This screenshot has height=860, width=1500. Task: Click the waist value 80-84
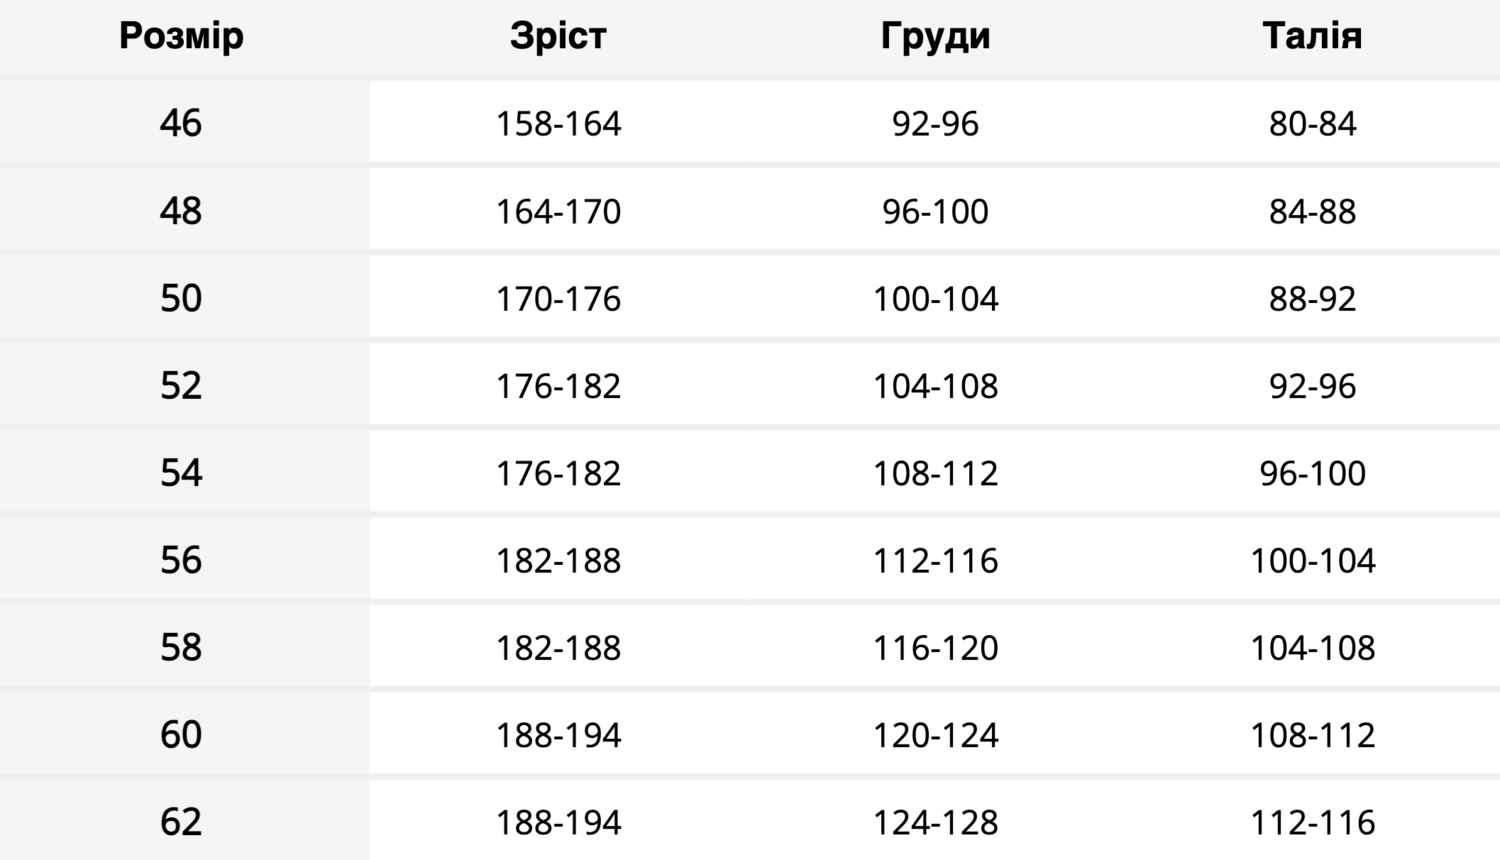pos(1312,124)
